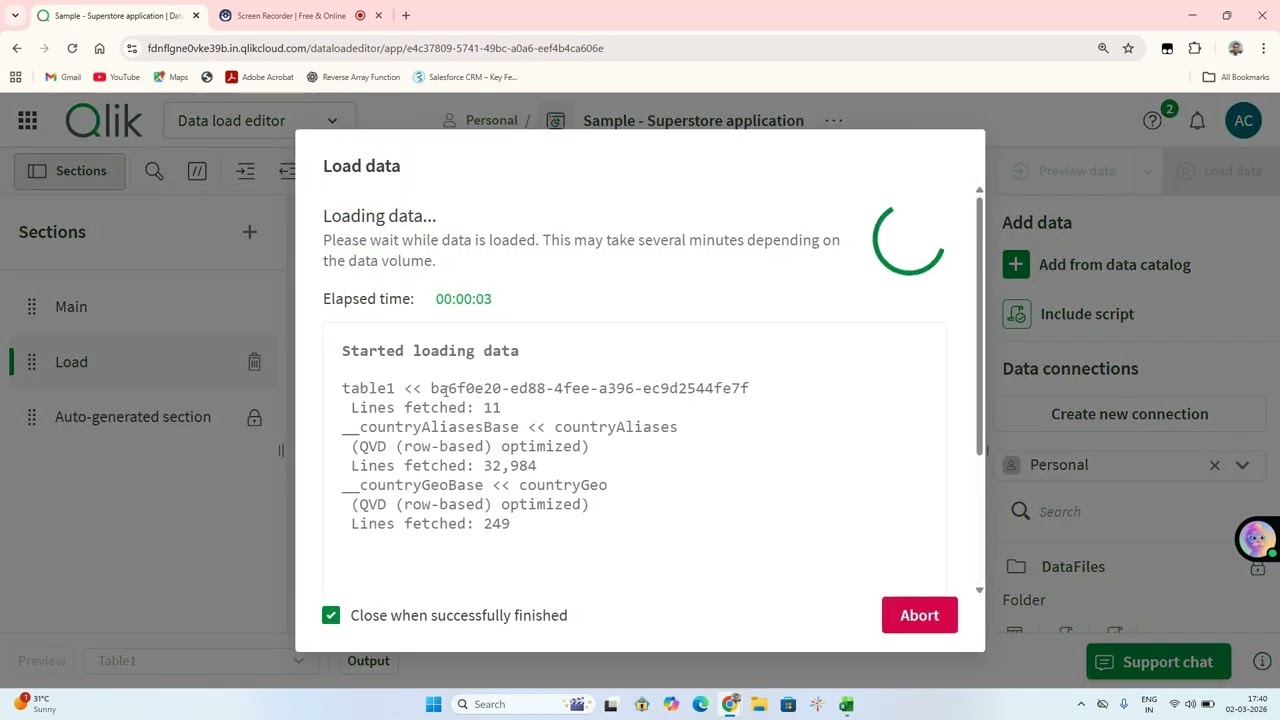This screenshot has height=720, width=1280.
Task: Toggle comment on selected script lines
Action: pos(197,171)
